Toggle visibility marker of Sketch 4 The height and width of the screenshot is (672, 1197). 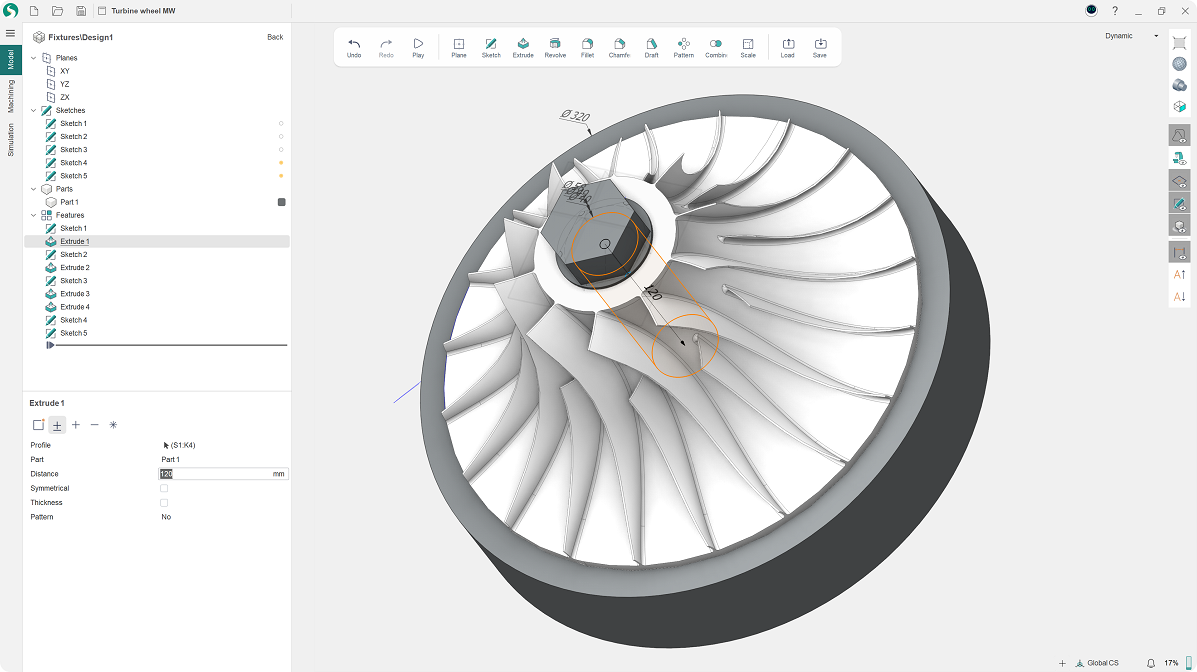[x=281, y=163]
